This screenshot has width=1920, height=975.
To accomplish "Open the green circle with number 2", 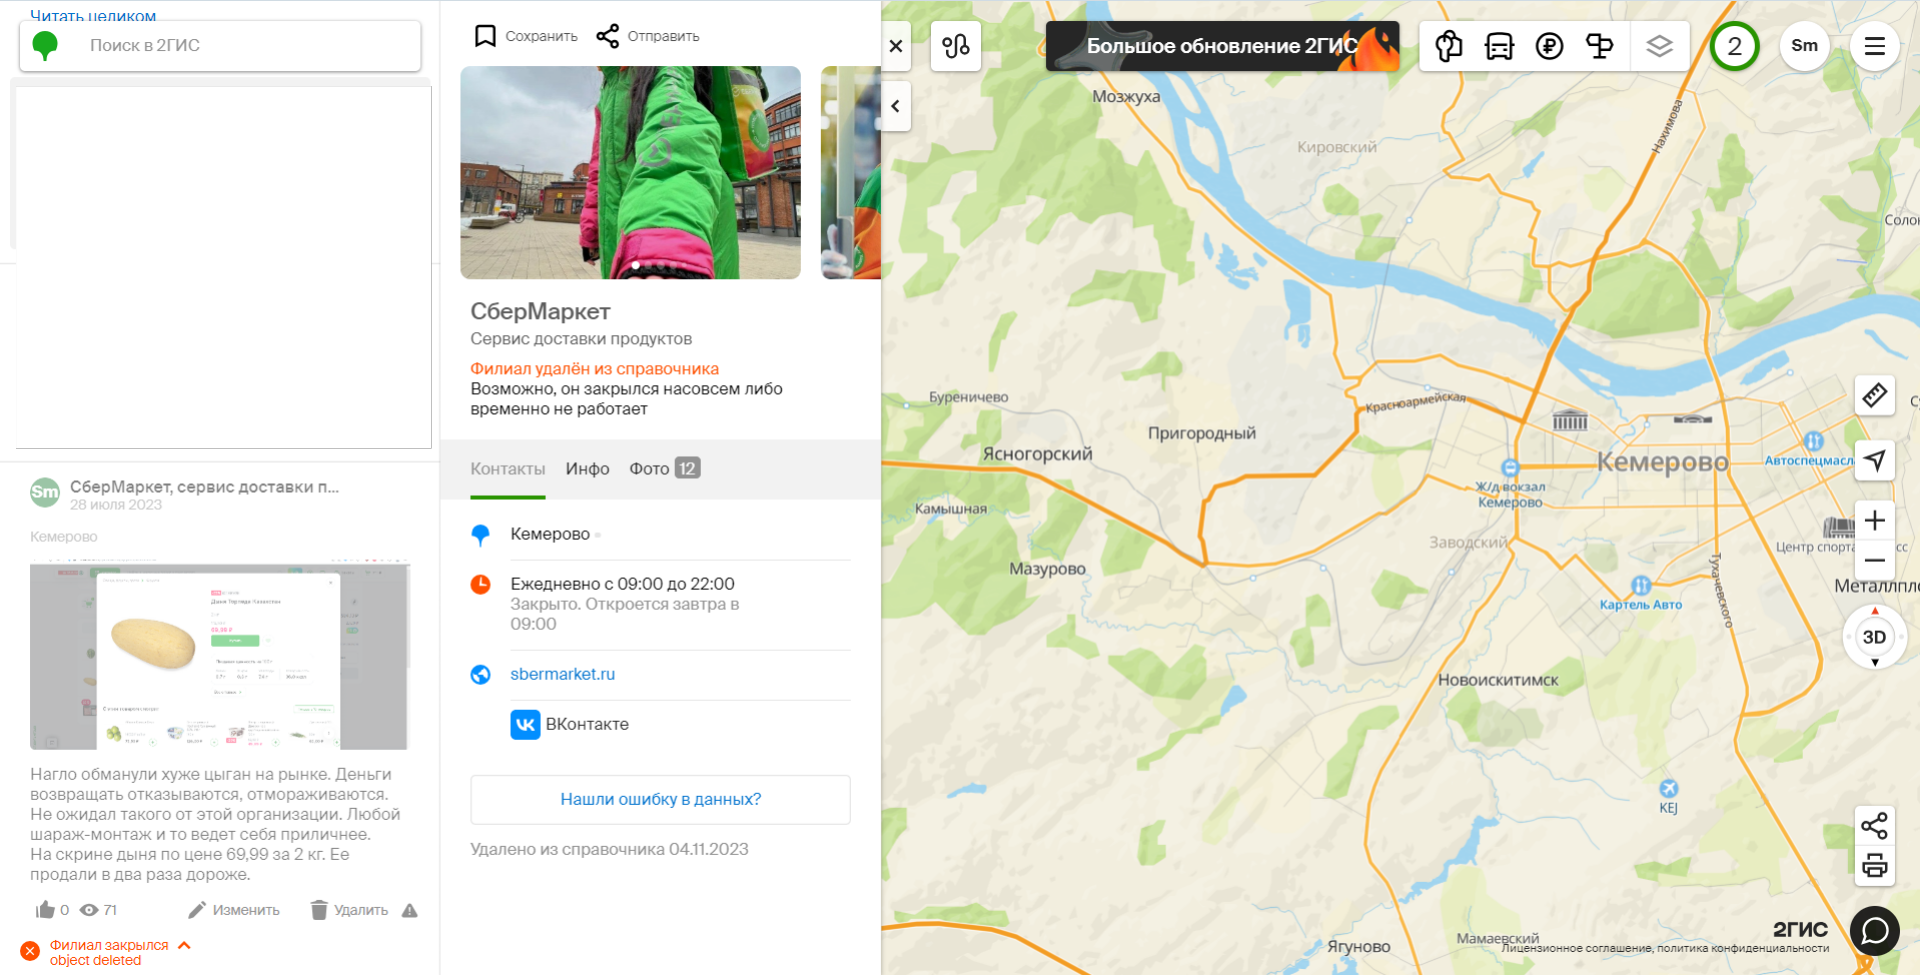I will (x=1734, y=46).
